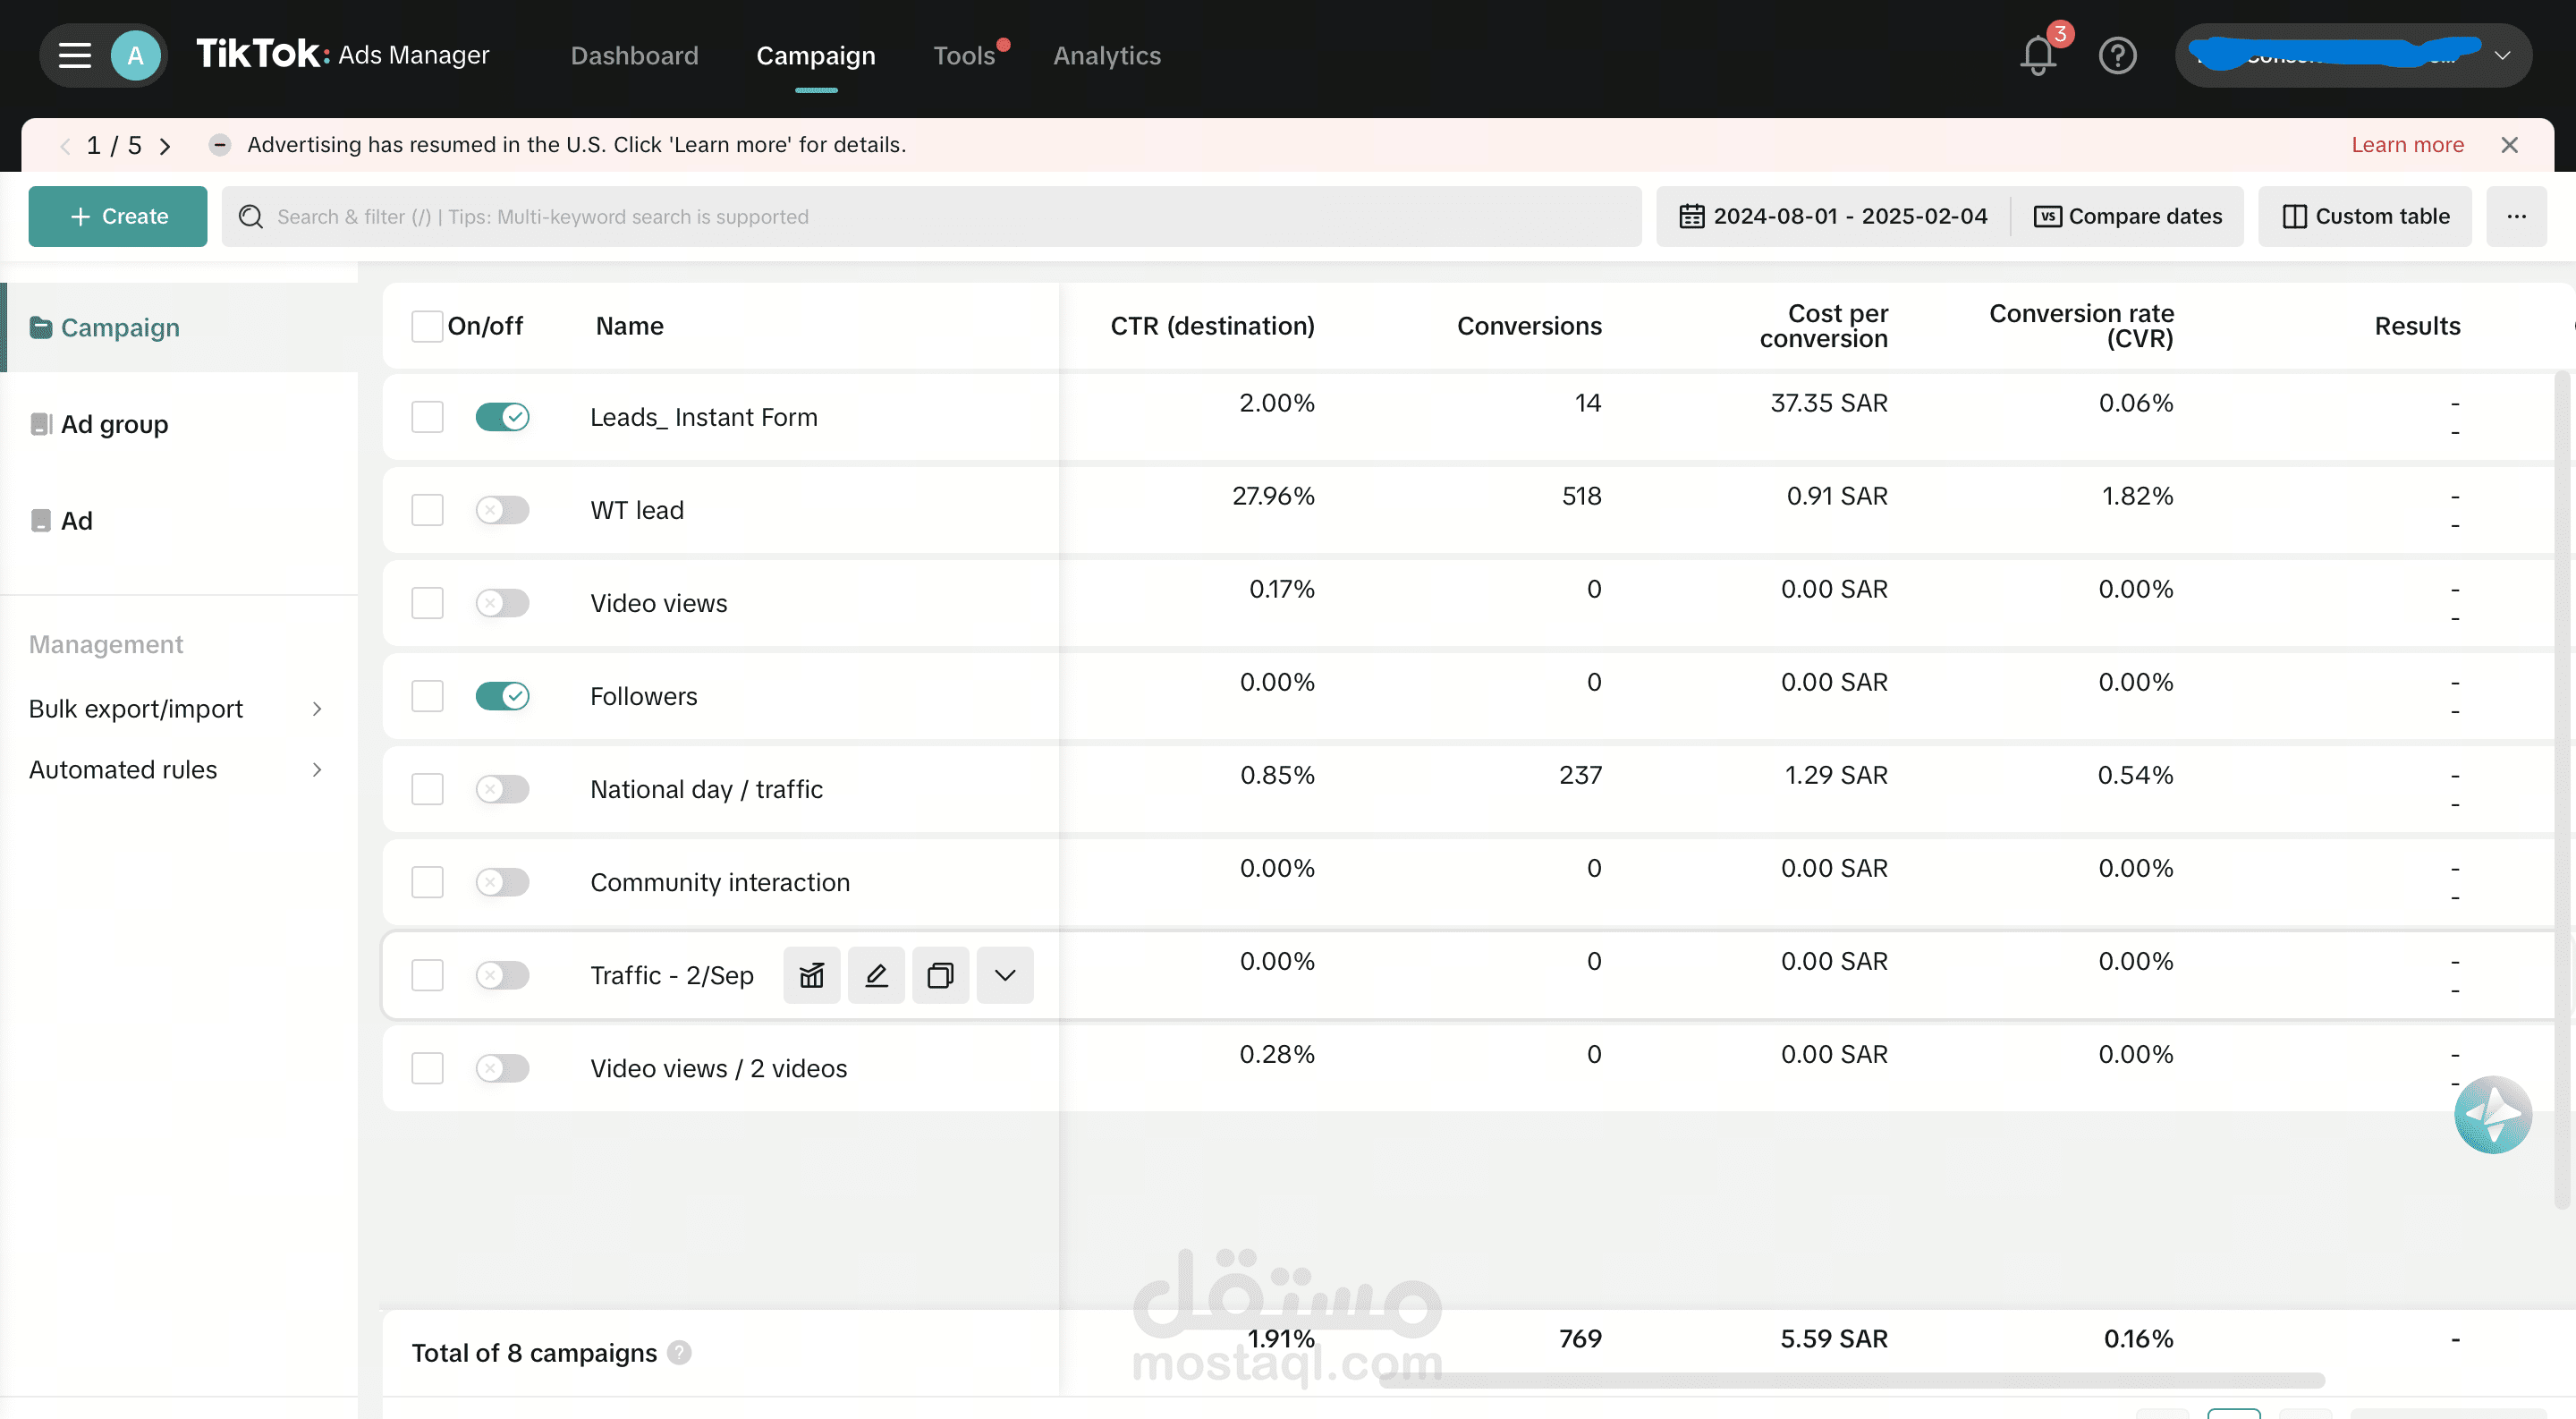Click the Learn more link
2576x1419 pixels.
click(2407, 145)
